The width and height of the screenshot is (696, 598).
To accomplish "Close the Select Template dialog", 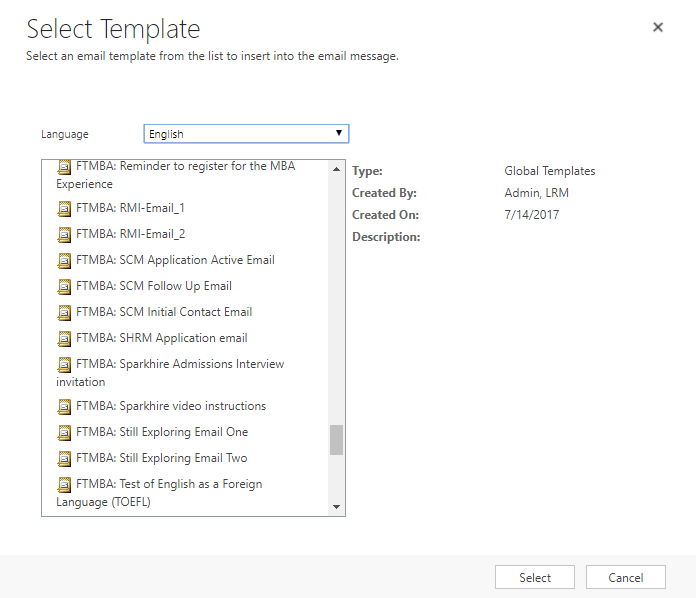I will click(658, 28).
